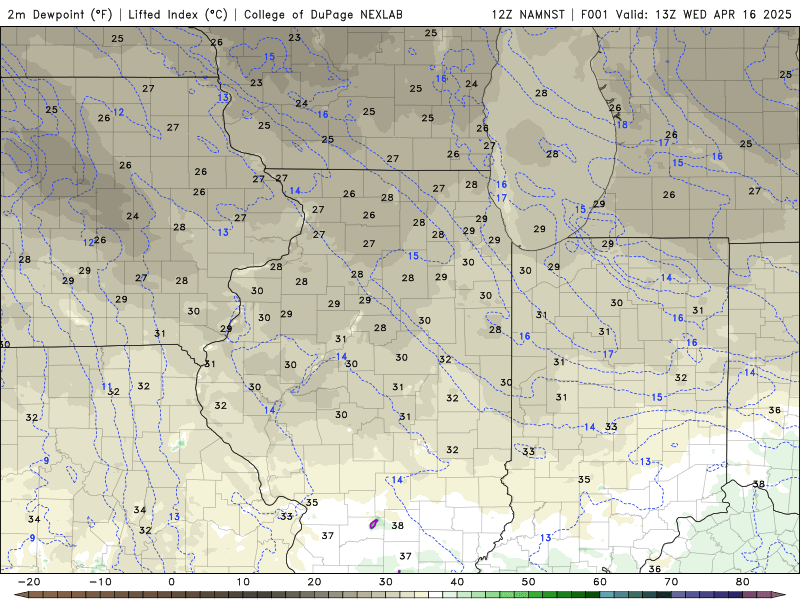Click the '-20' label on the color scale
The height and width of the screenshot is (600, 800).
click(x=29, y=582)
